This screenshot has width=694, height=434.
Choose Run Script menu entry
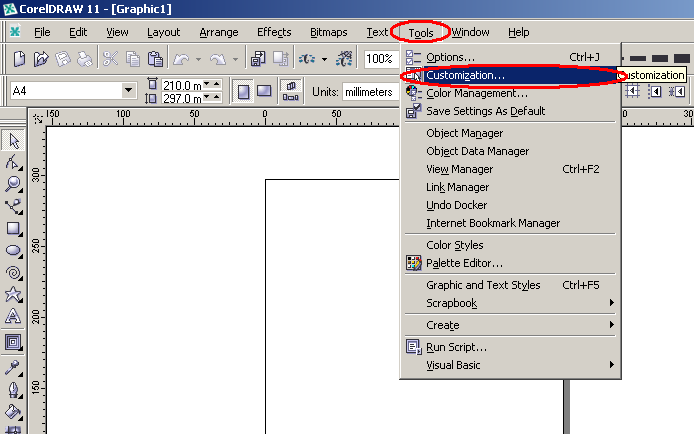coord(510,347)
